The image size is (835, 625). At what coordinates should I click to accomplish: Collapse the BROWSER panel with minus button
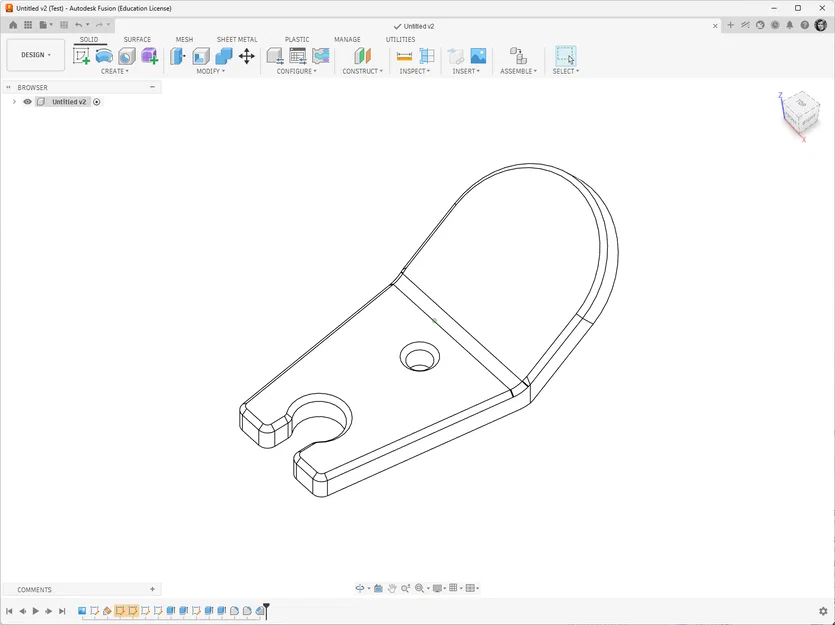point(152,87)
